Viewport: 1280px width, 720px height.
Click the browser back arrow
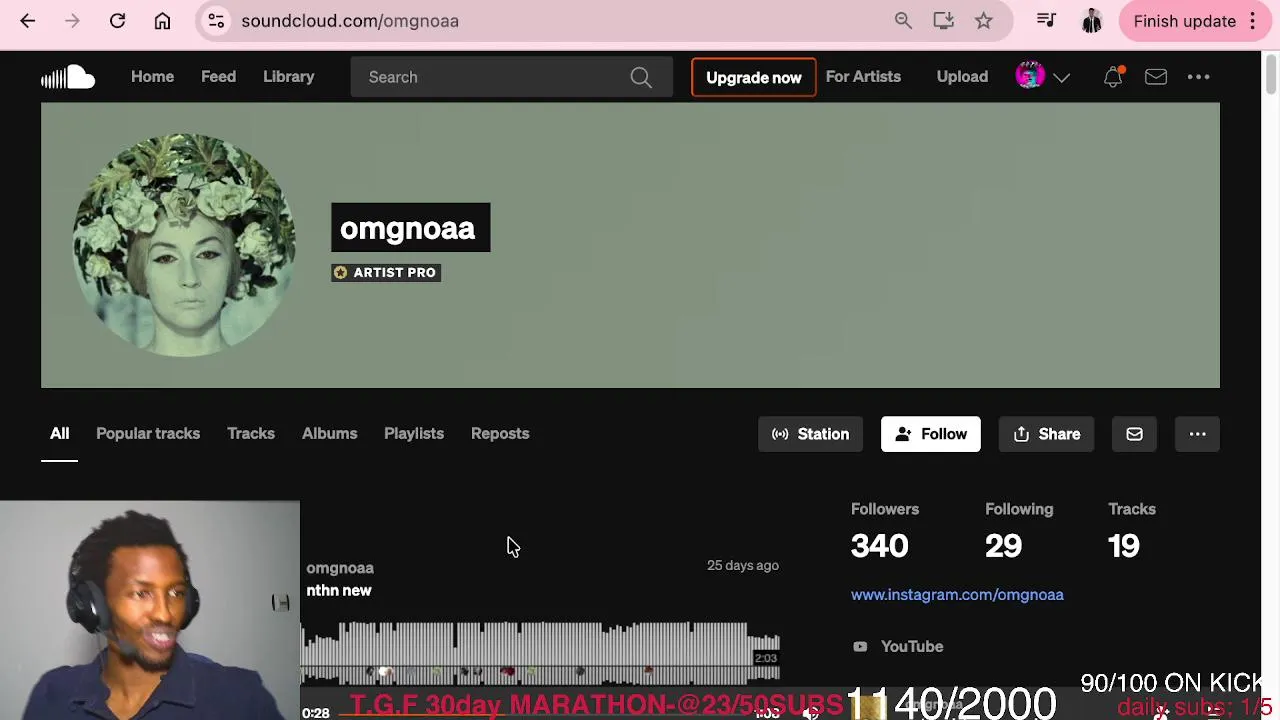[28, 21]
